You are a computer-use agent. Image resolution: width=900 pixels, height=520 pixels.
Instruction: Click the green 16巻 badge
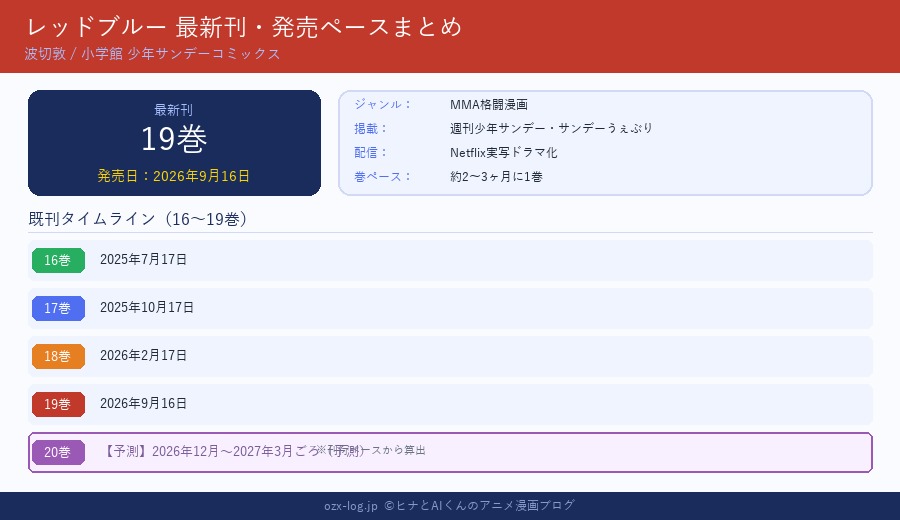point(58,260)
